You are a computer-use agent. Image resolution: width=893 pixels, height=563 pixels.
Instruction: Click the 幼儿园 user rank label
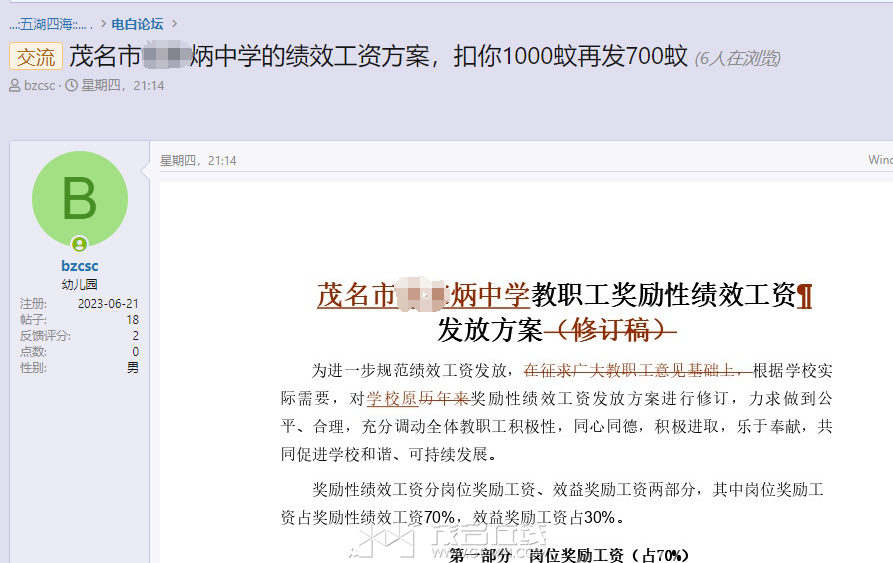80,284
